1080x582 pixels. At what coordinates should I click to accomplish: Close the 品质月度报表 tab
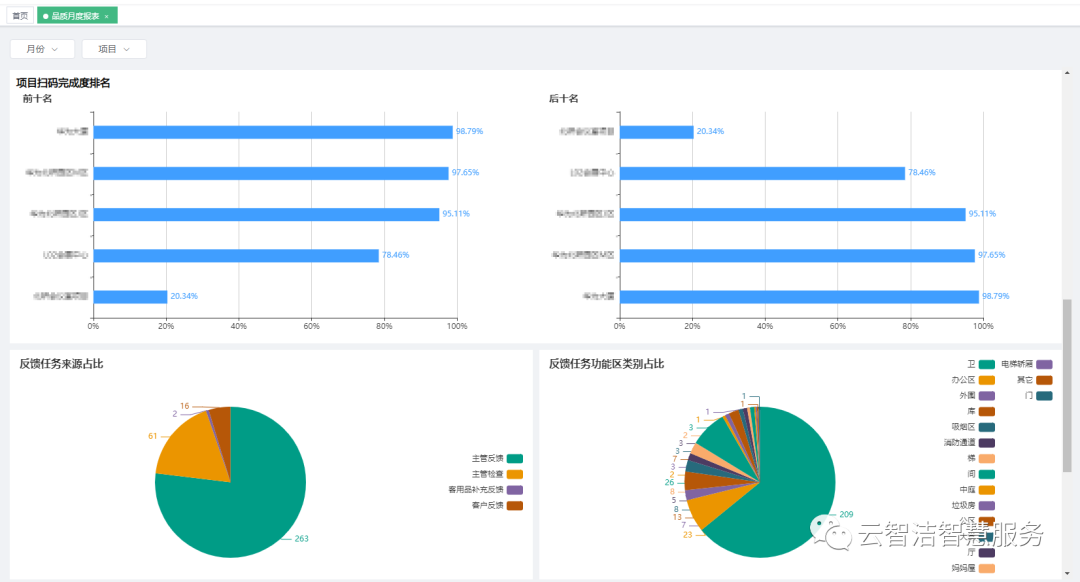[x=107, y=16]
